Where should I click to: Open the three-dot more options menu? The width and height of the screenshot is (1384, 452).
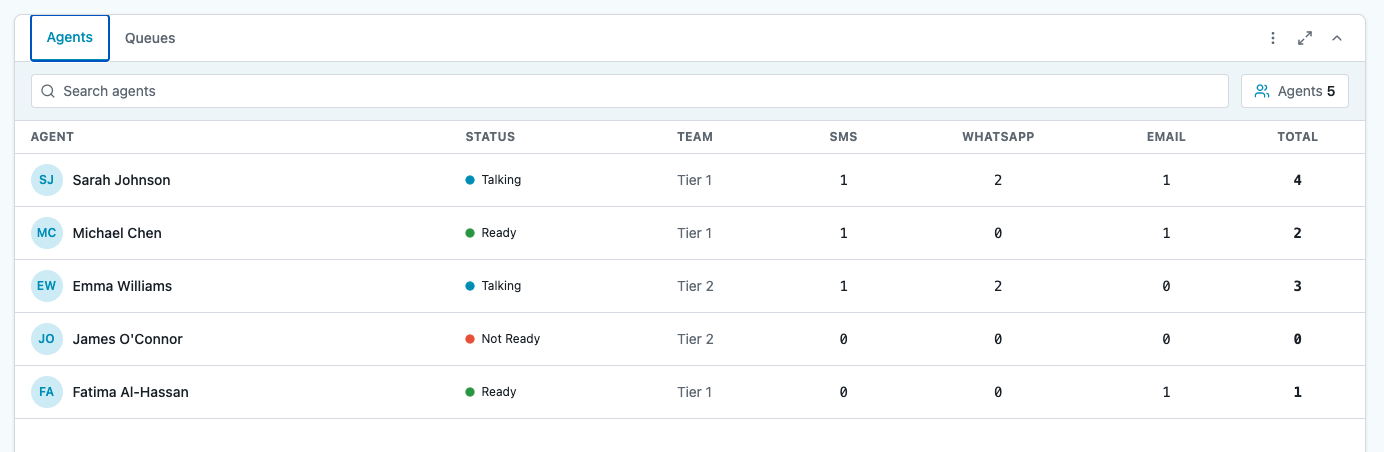(x=1273, y=38)
